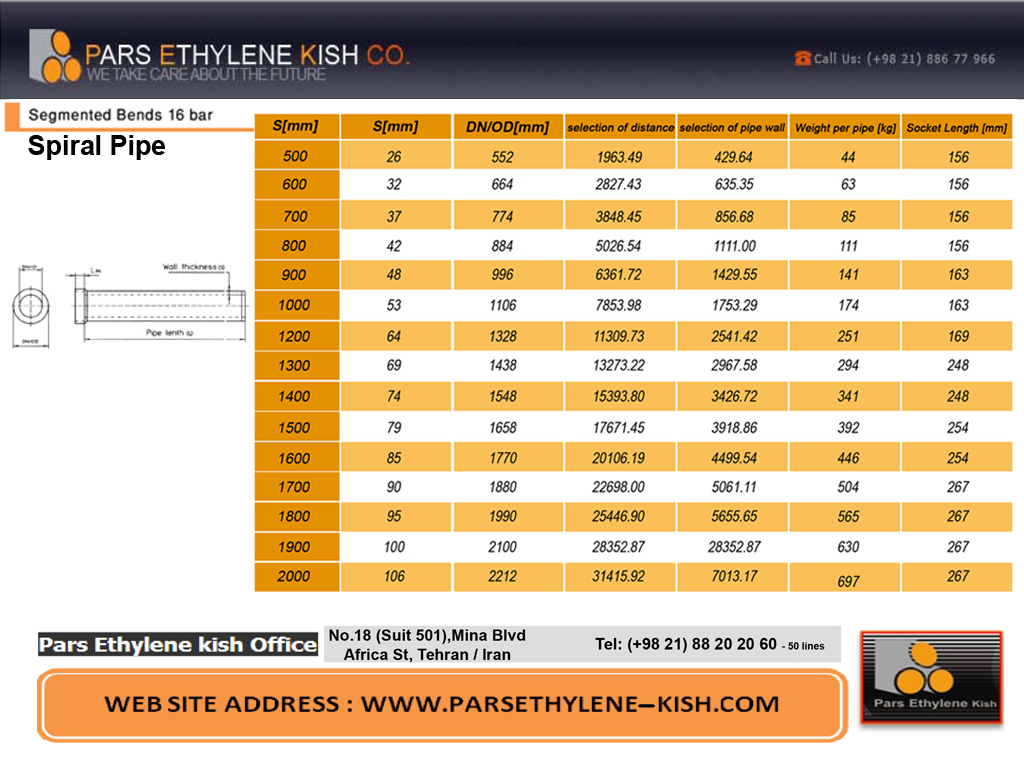This screenshot has width=1024, height=768.
Task: Select the 2000 row label
Action: [294, 576]
